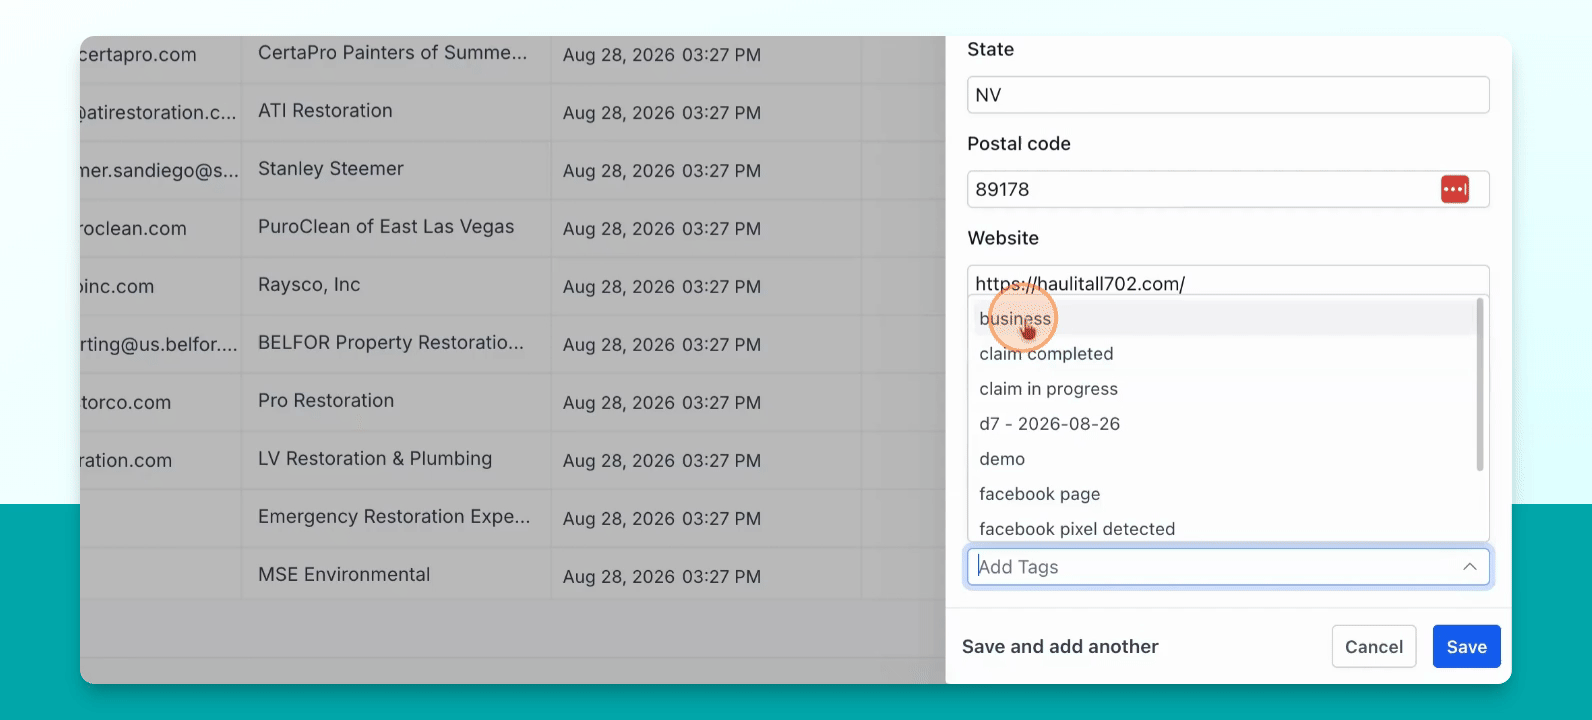Screen dimensions: 1592x720
Task: Click the 'oclean.com' email cell
Action: (133, 229)
